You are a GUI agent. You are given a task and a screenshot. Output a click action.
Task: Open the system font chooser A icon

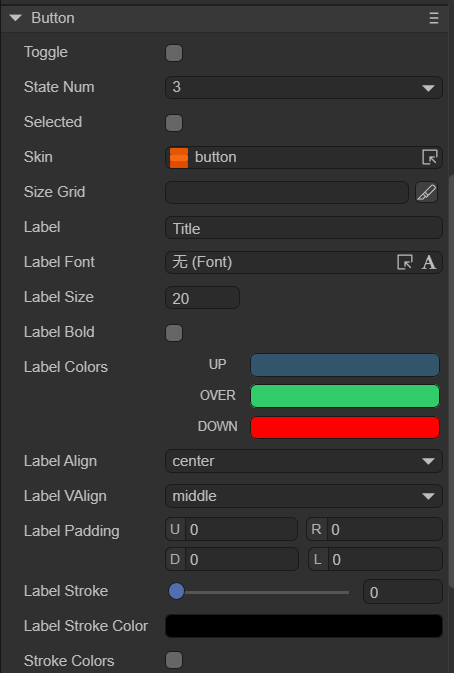coord(429,262)
